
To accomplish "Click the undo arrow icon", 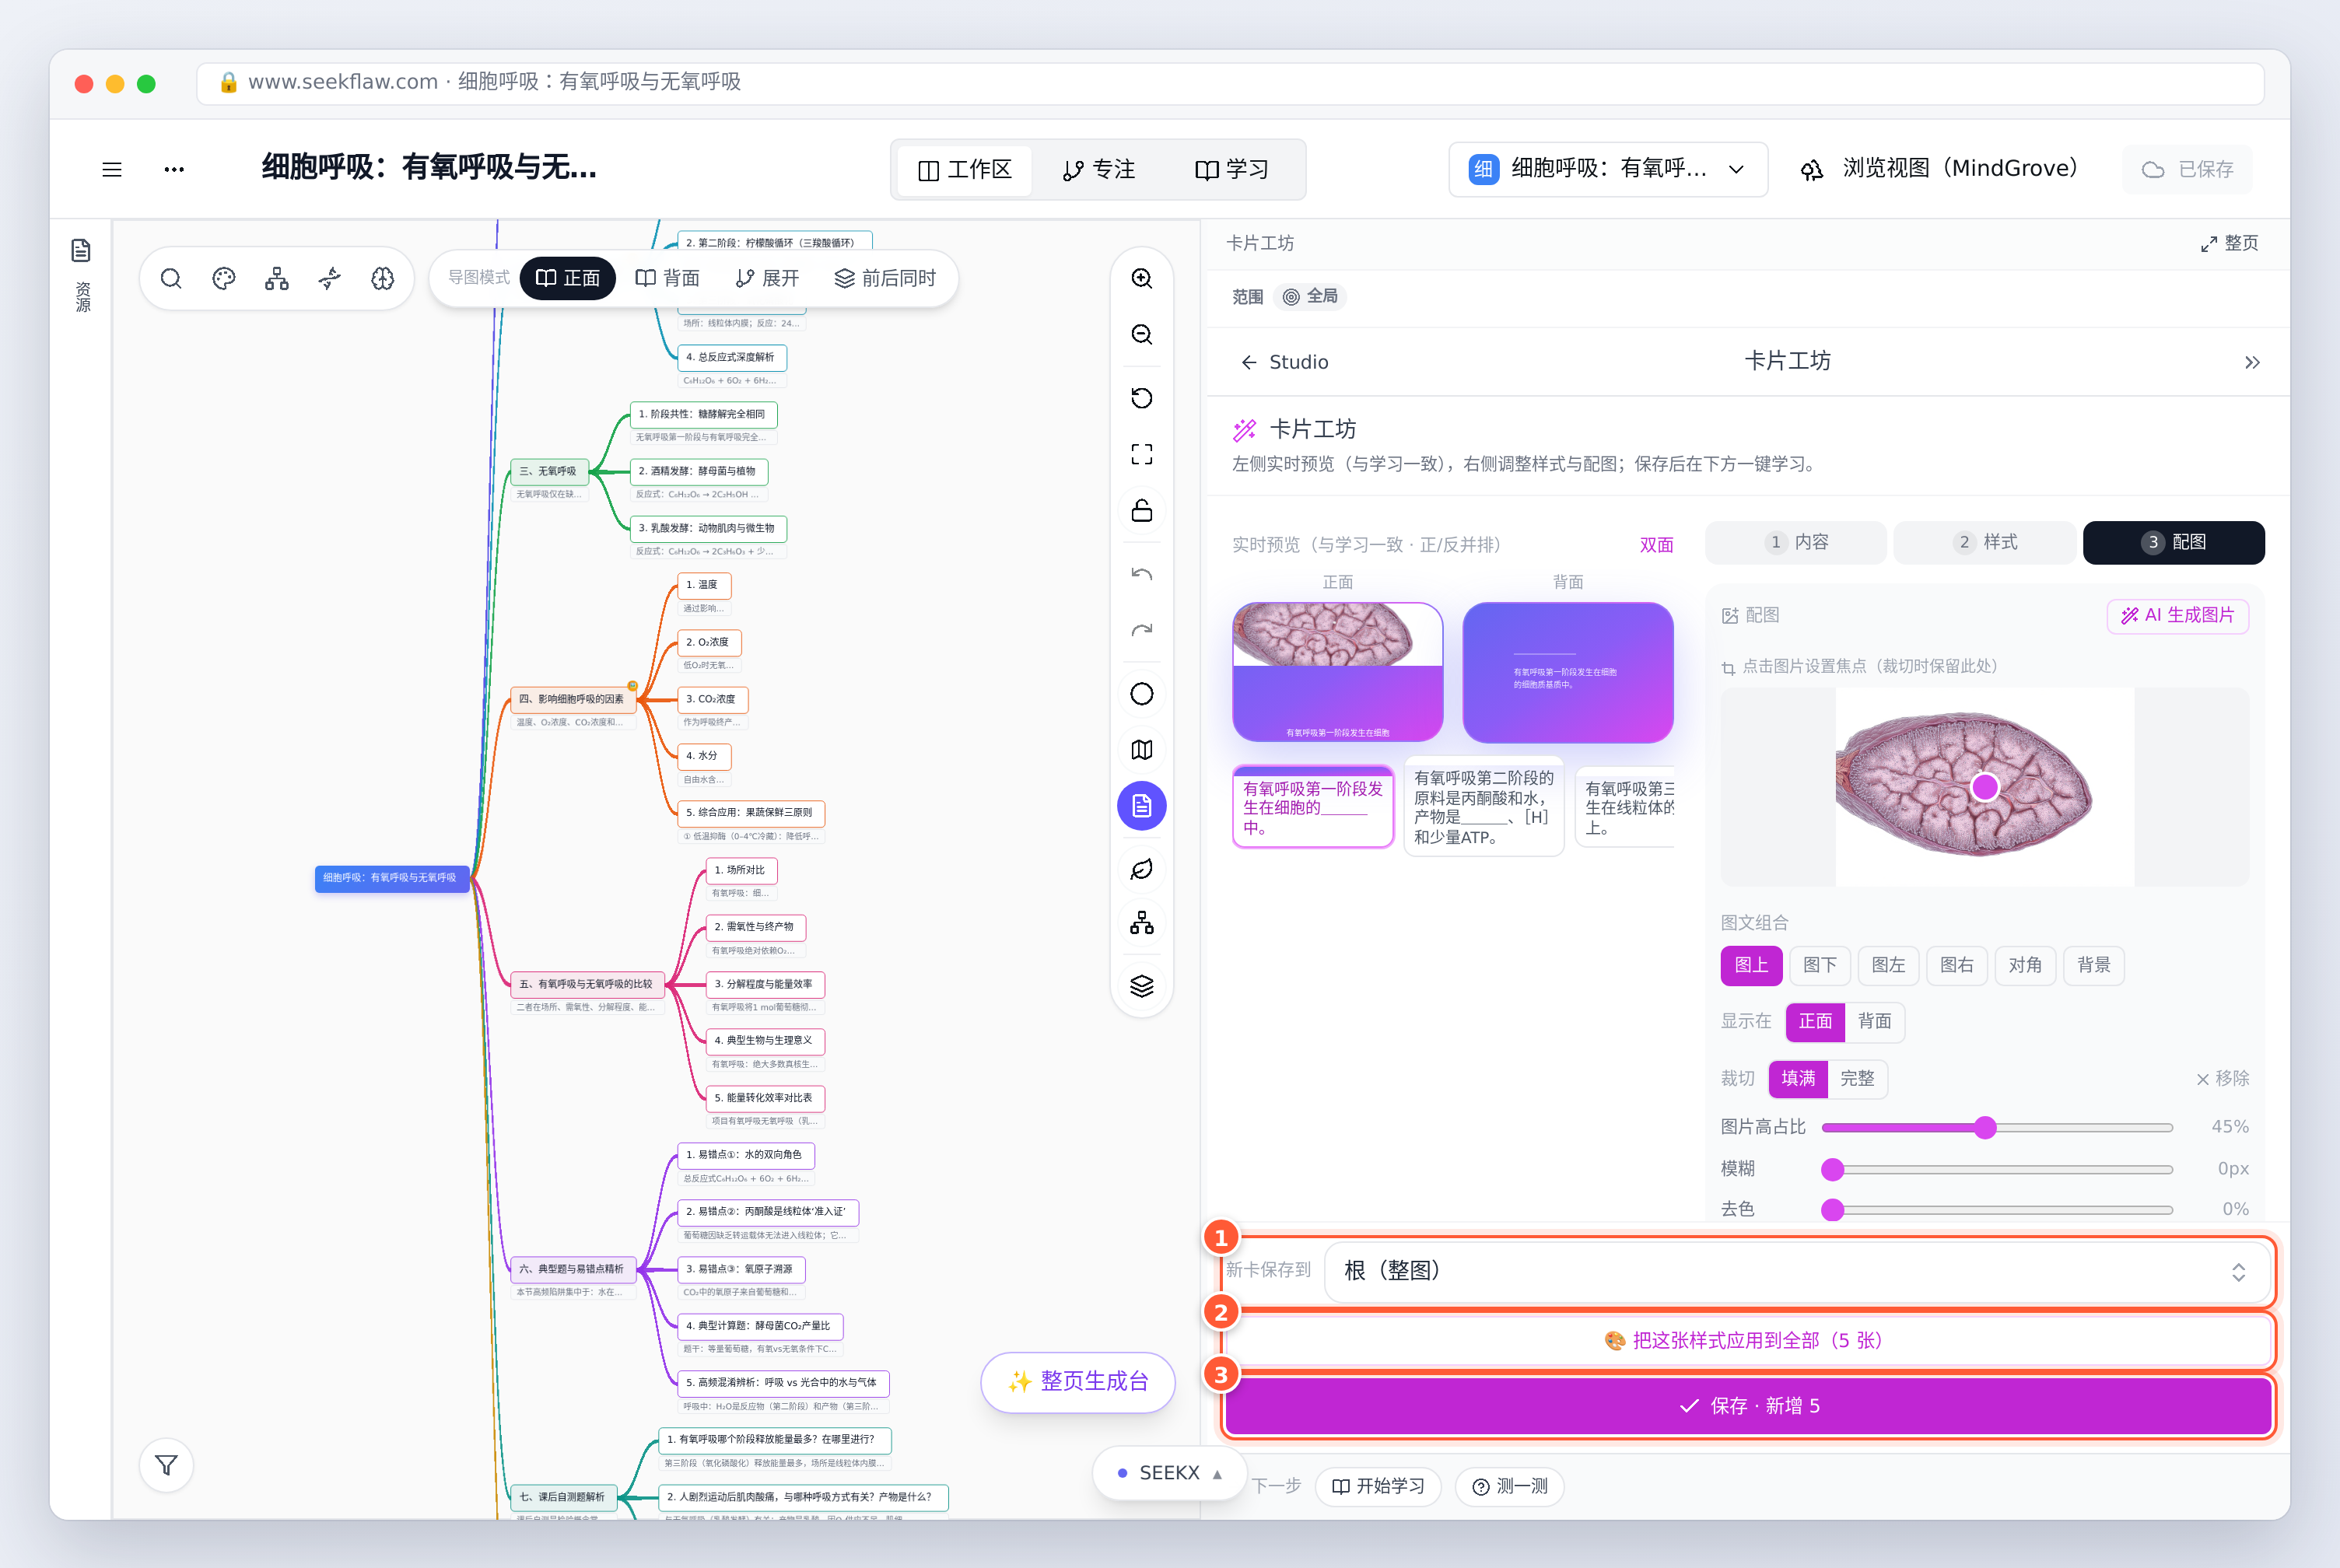I will [x=1142, y=574].
